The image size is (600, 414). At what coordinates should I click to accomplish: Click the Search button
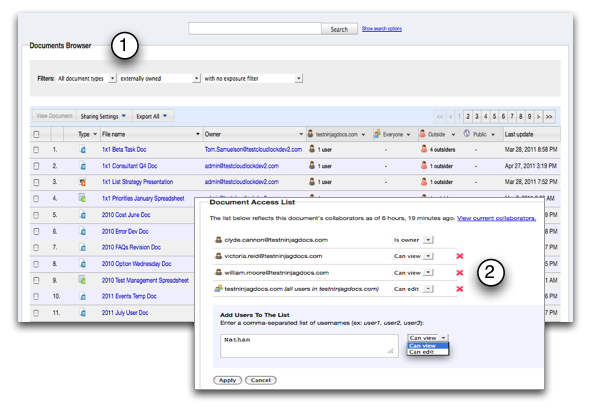tap(339, 29)
